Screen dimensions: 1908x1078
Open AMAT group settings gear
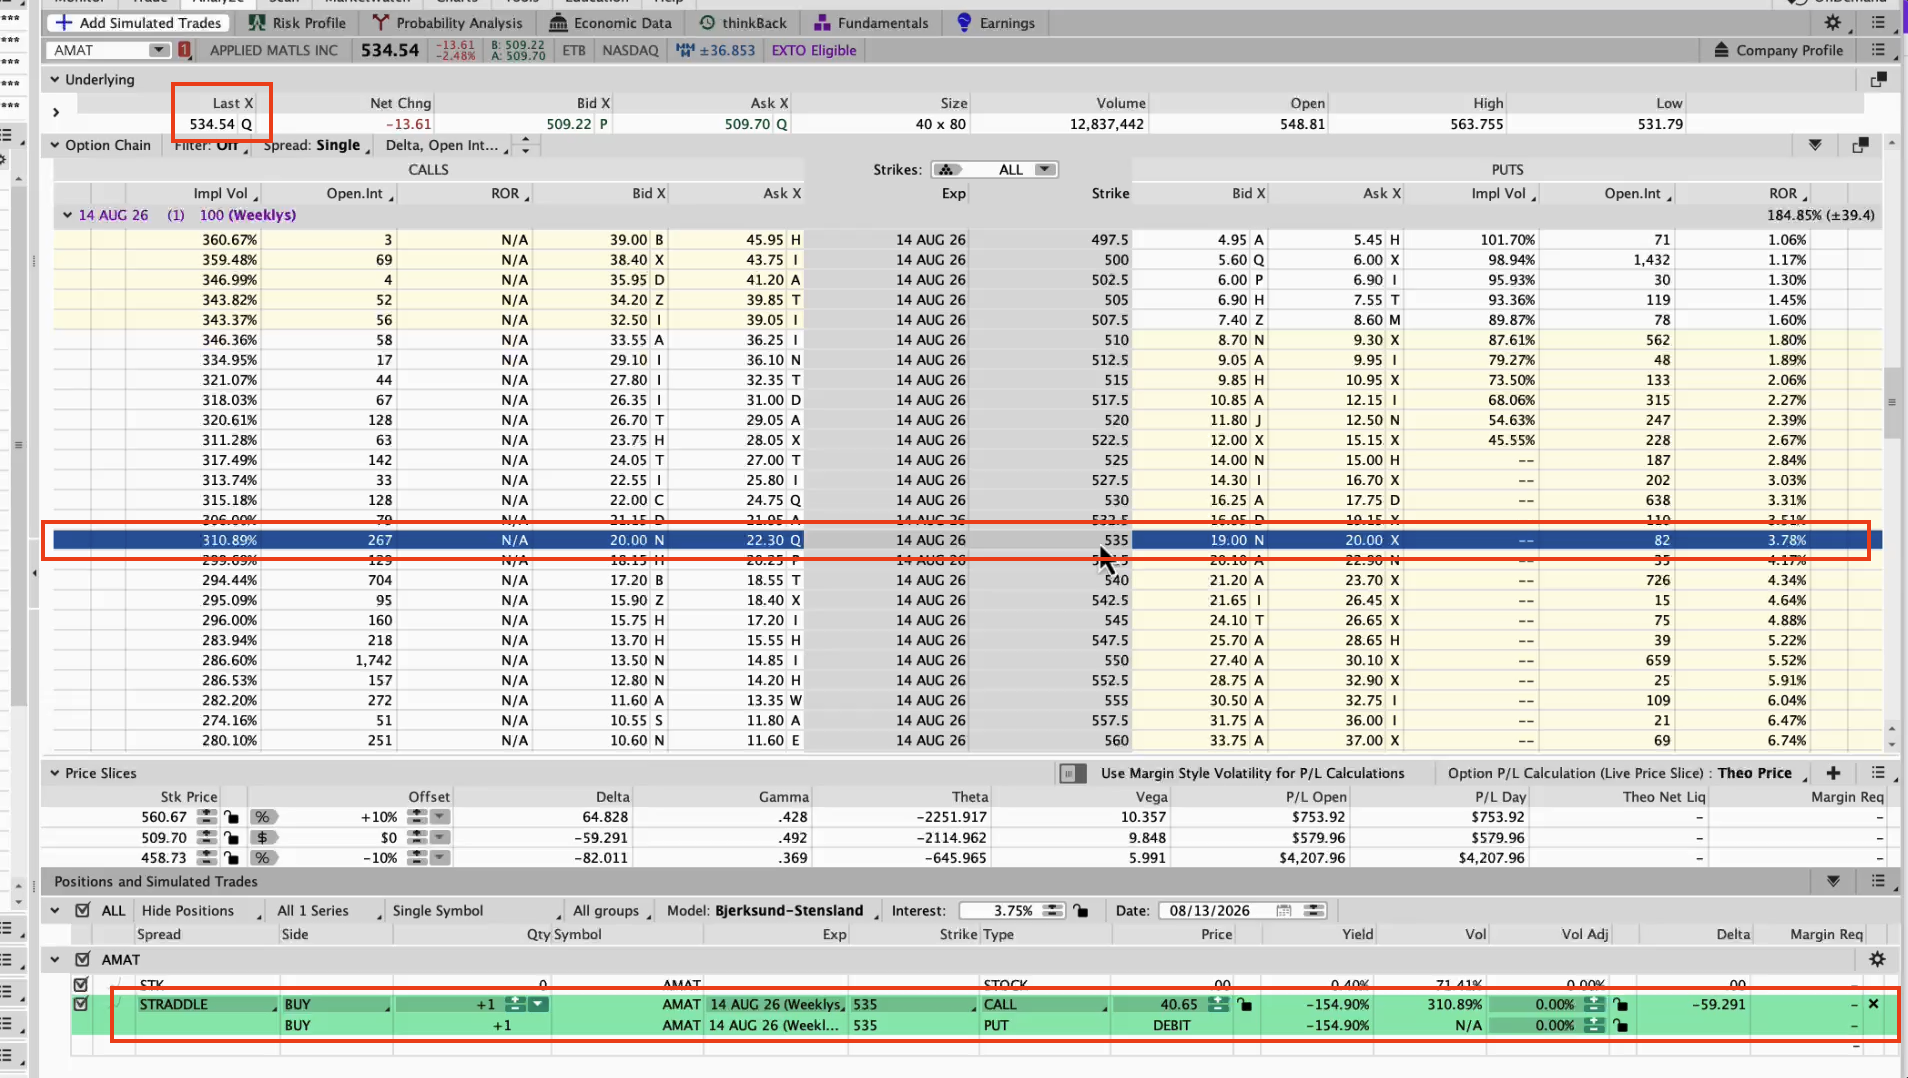1877,959
